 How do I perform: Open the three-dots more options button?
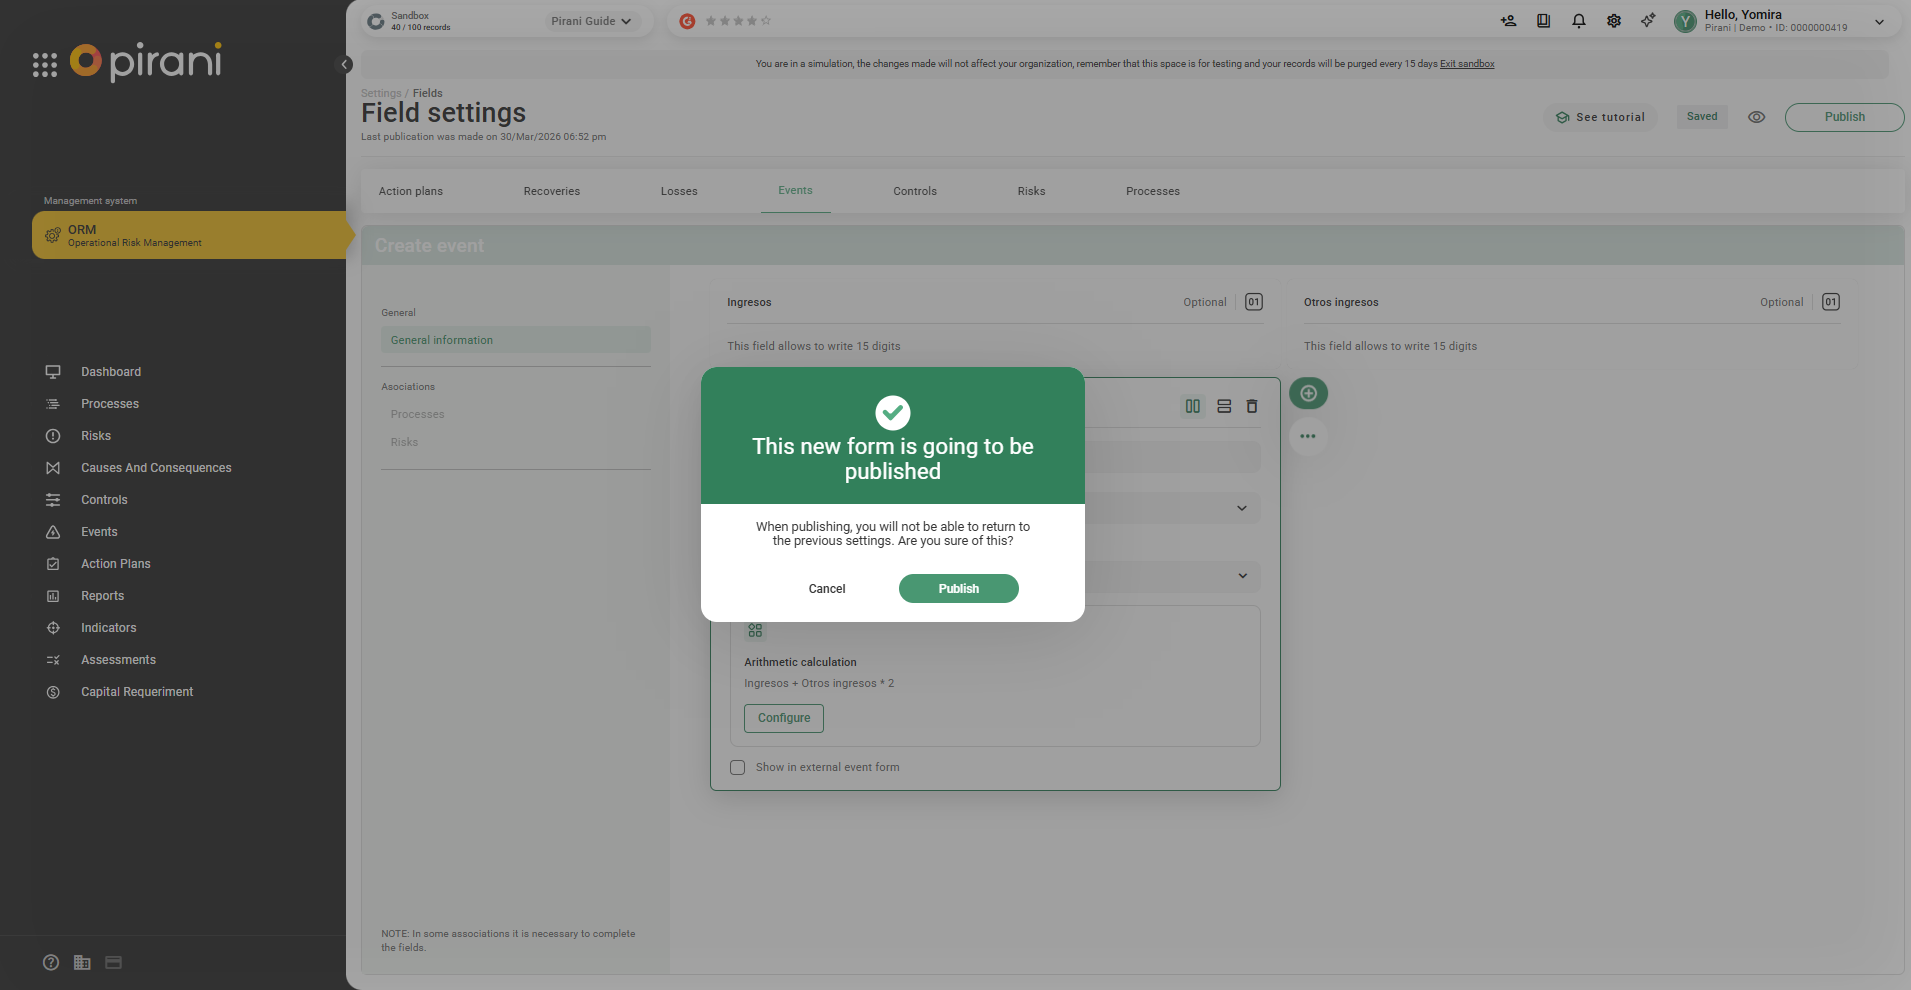1308,437
